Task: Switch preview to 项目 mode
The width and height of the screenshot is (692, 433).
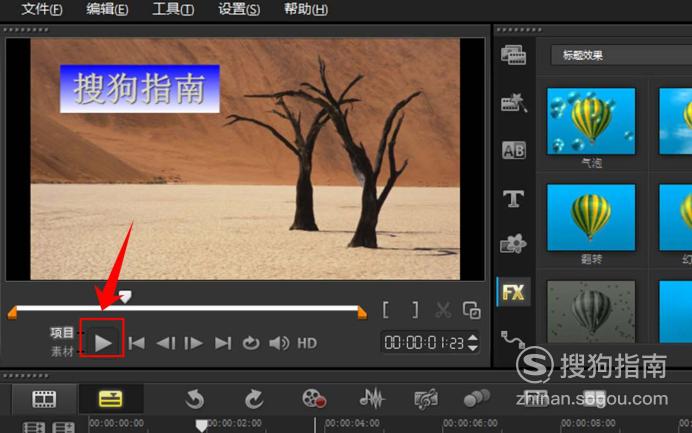Action: tap(62, 332)
